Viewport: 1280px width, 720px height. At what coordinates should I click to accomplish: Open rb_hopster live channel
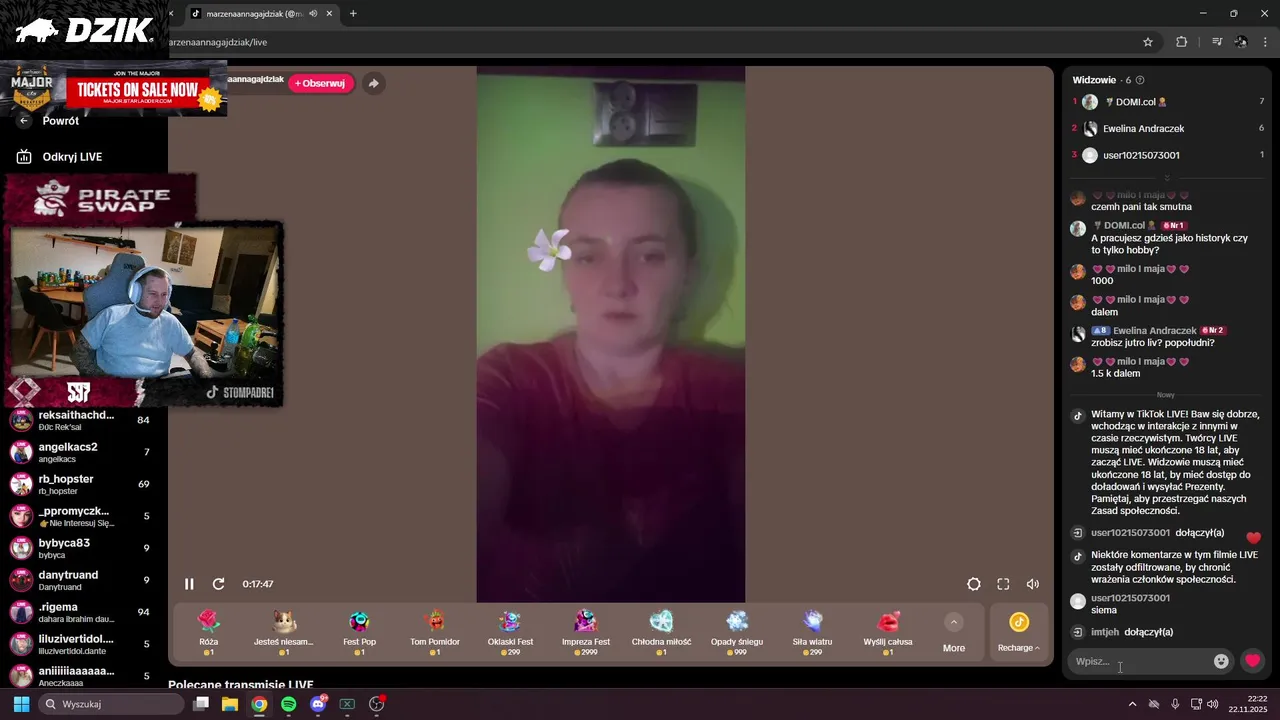click(80, 484)
